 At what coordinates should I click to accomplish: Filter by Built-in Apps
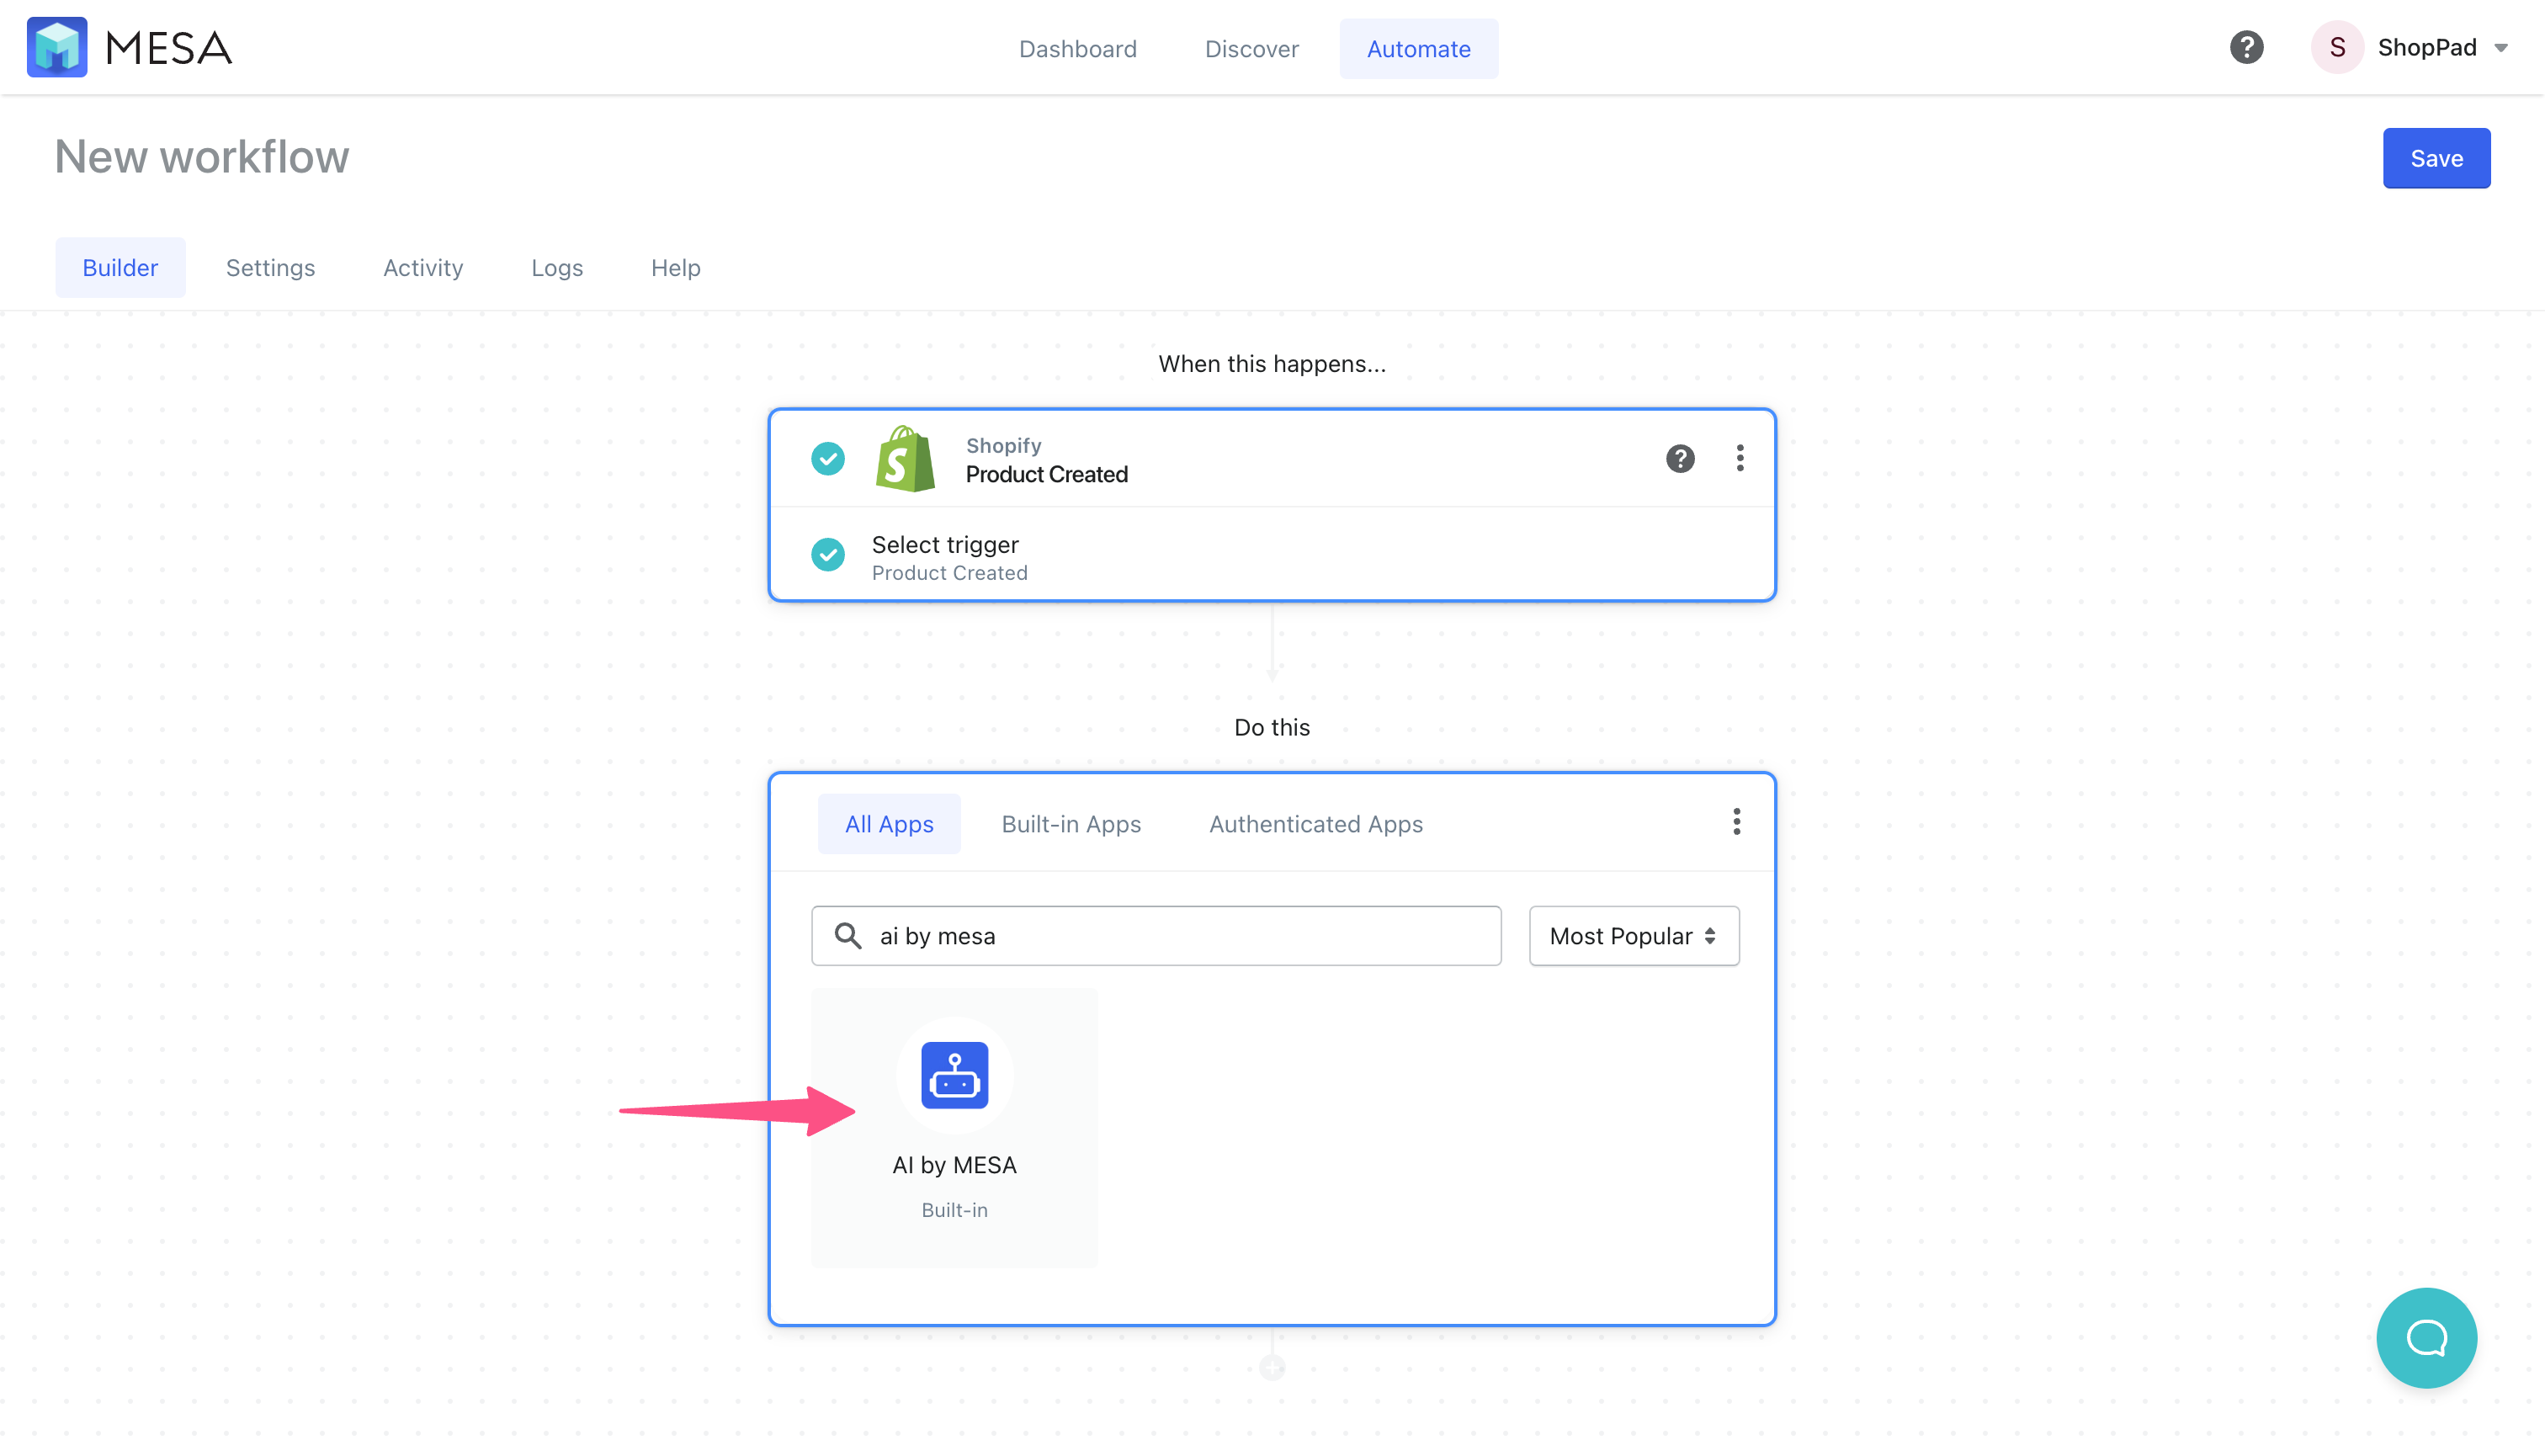(1071, 824)
